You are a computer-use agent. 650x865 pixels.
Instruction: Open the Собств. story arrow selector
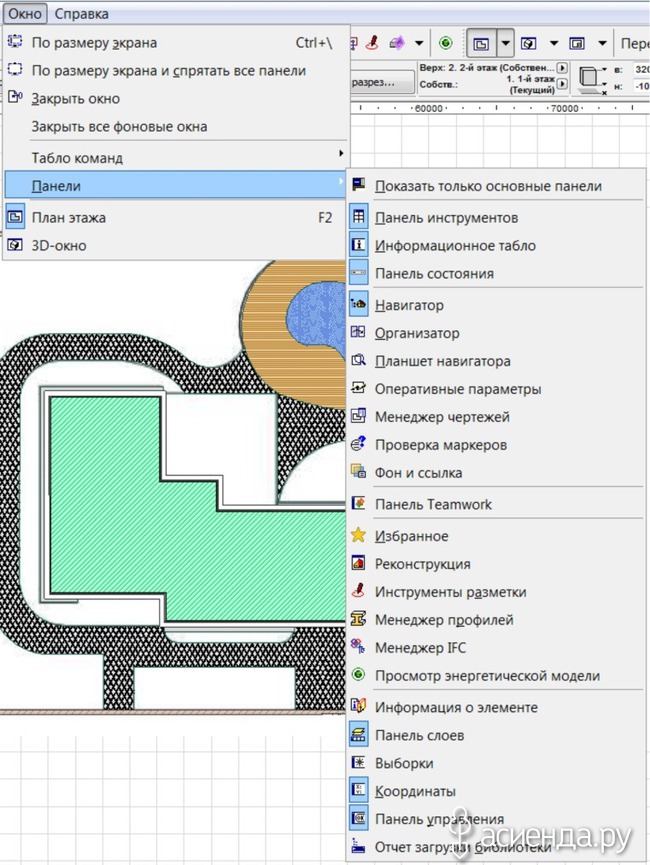pyautogui.click(x=562, y=84)
